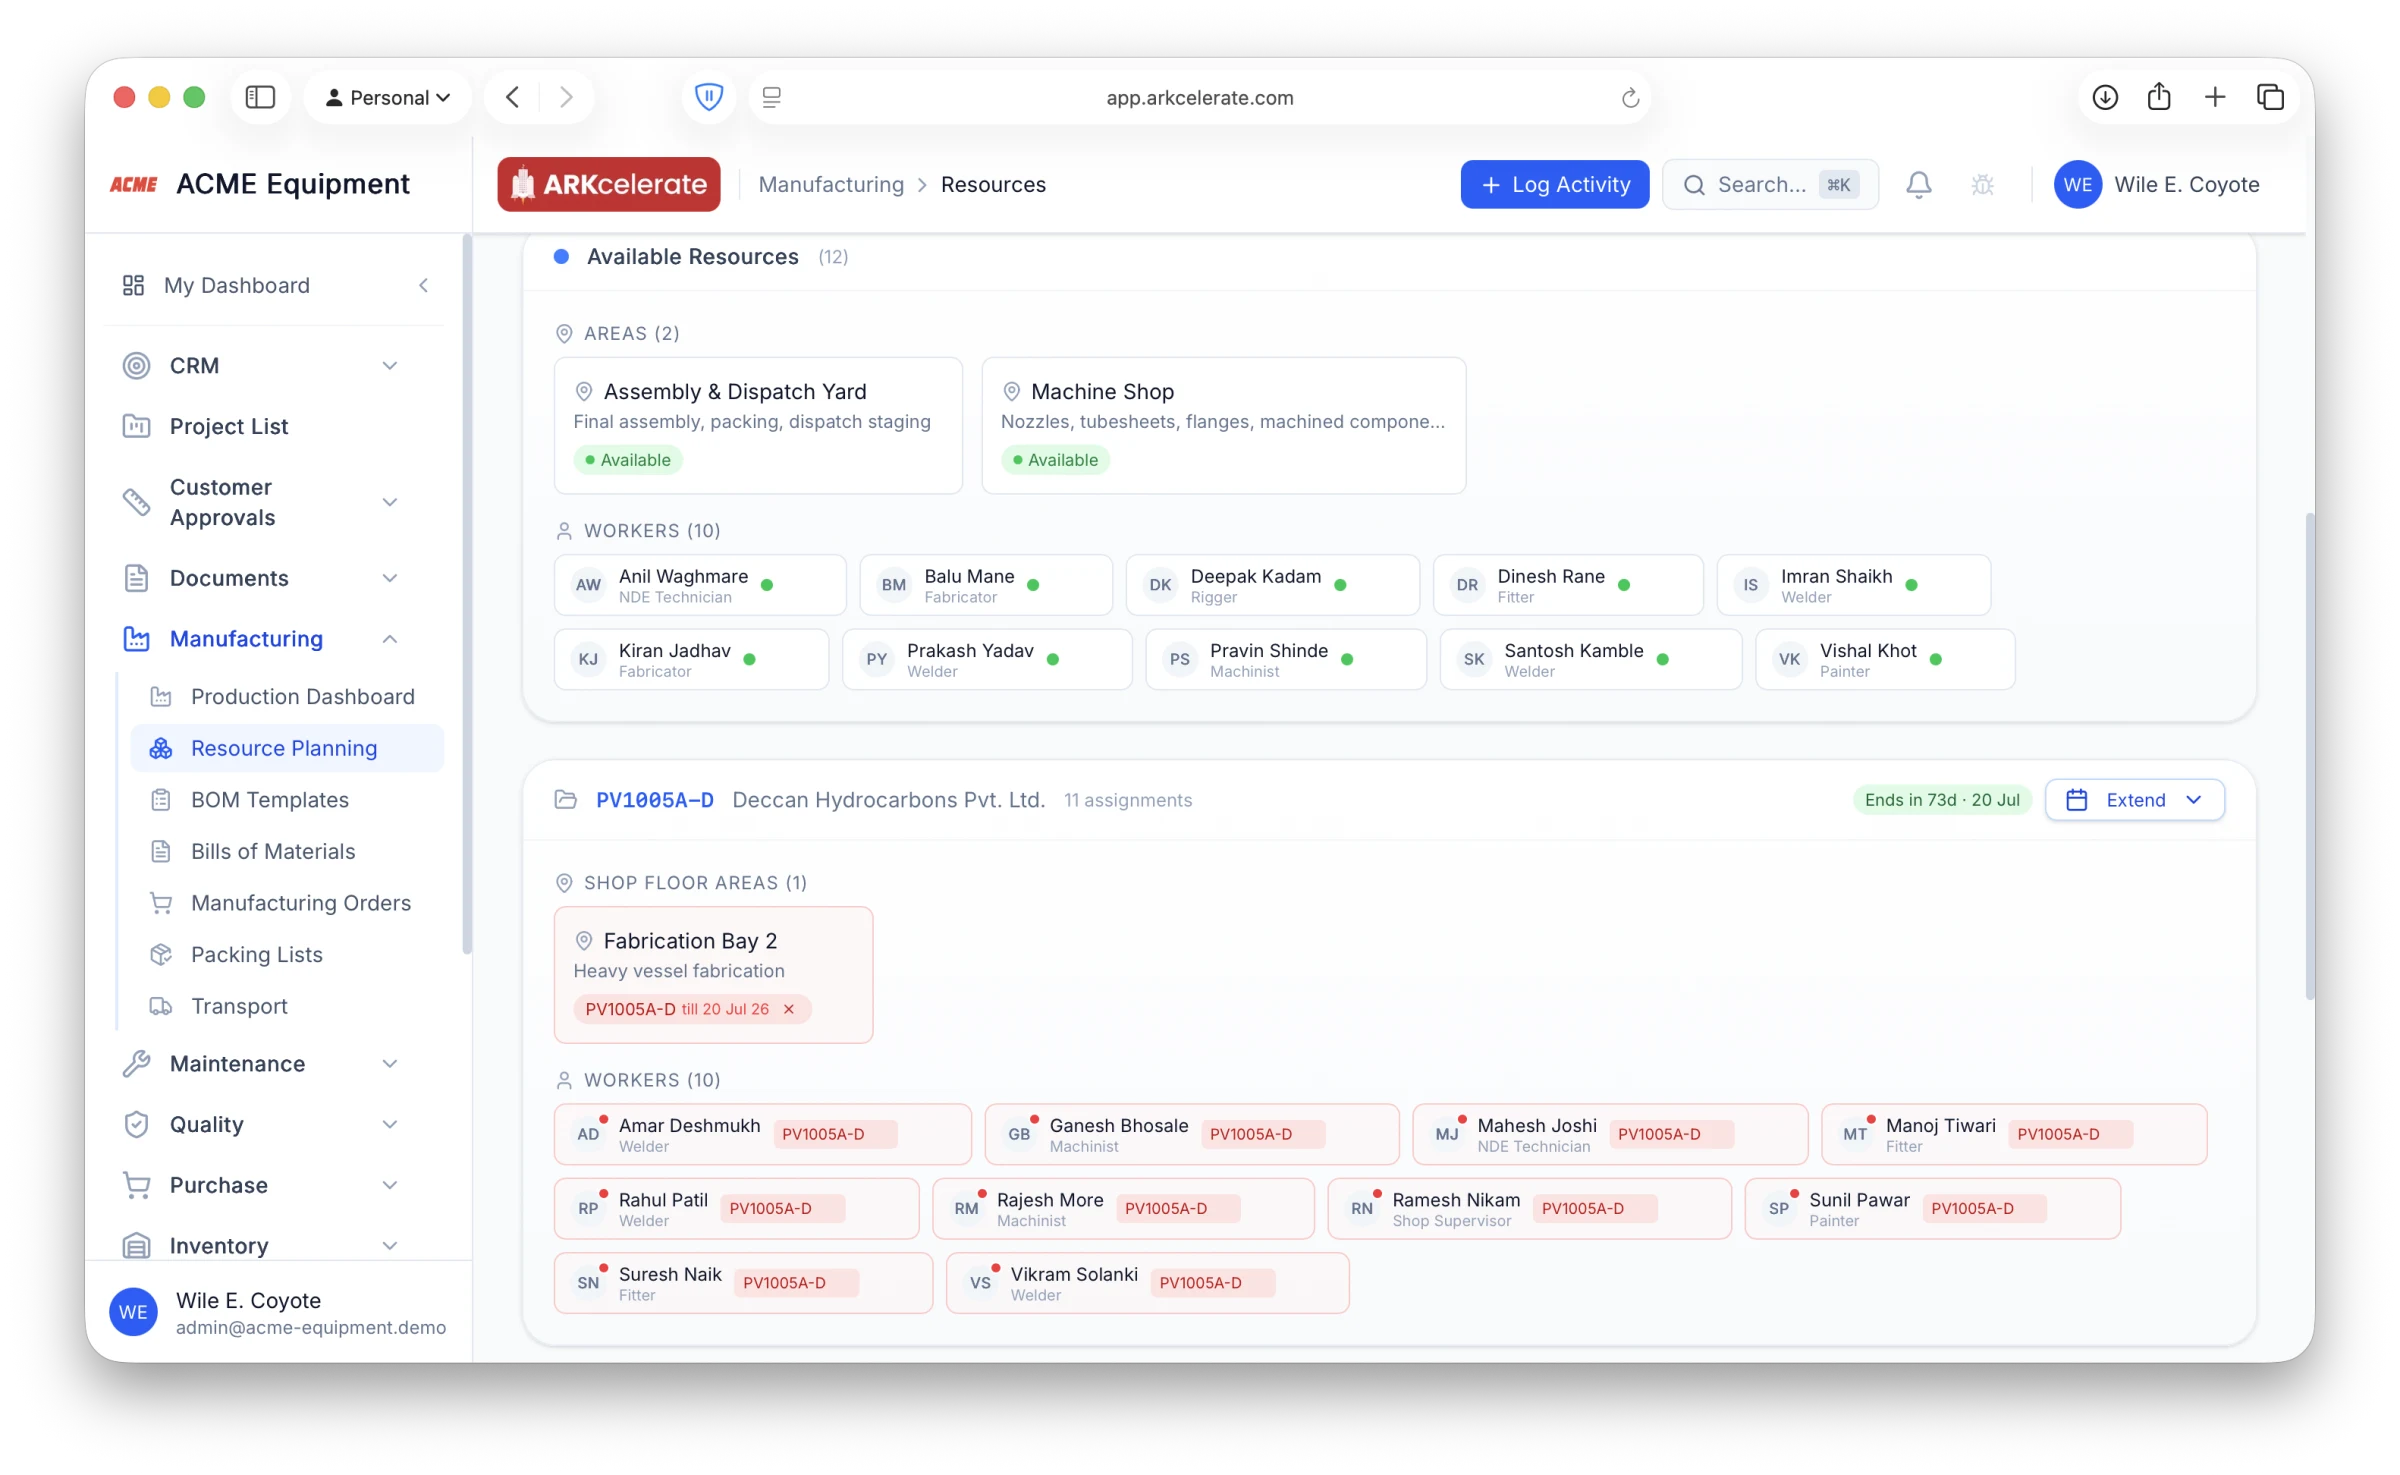Select worker Anil Waghmare
This screenshot has width=2400, height=1475.
pos(700,585)
